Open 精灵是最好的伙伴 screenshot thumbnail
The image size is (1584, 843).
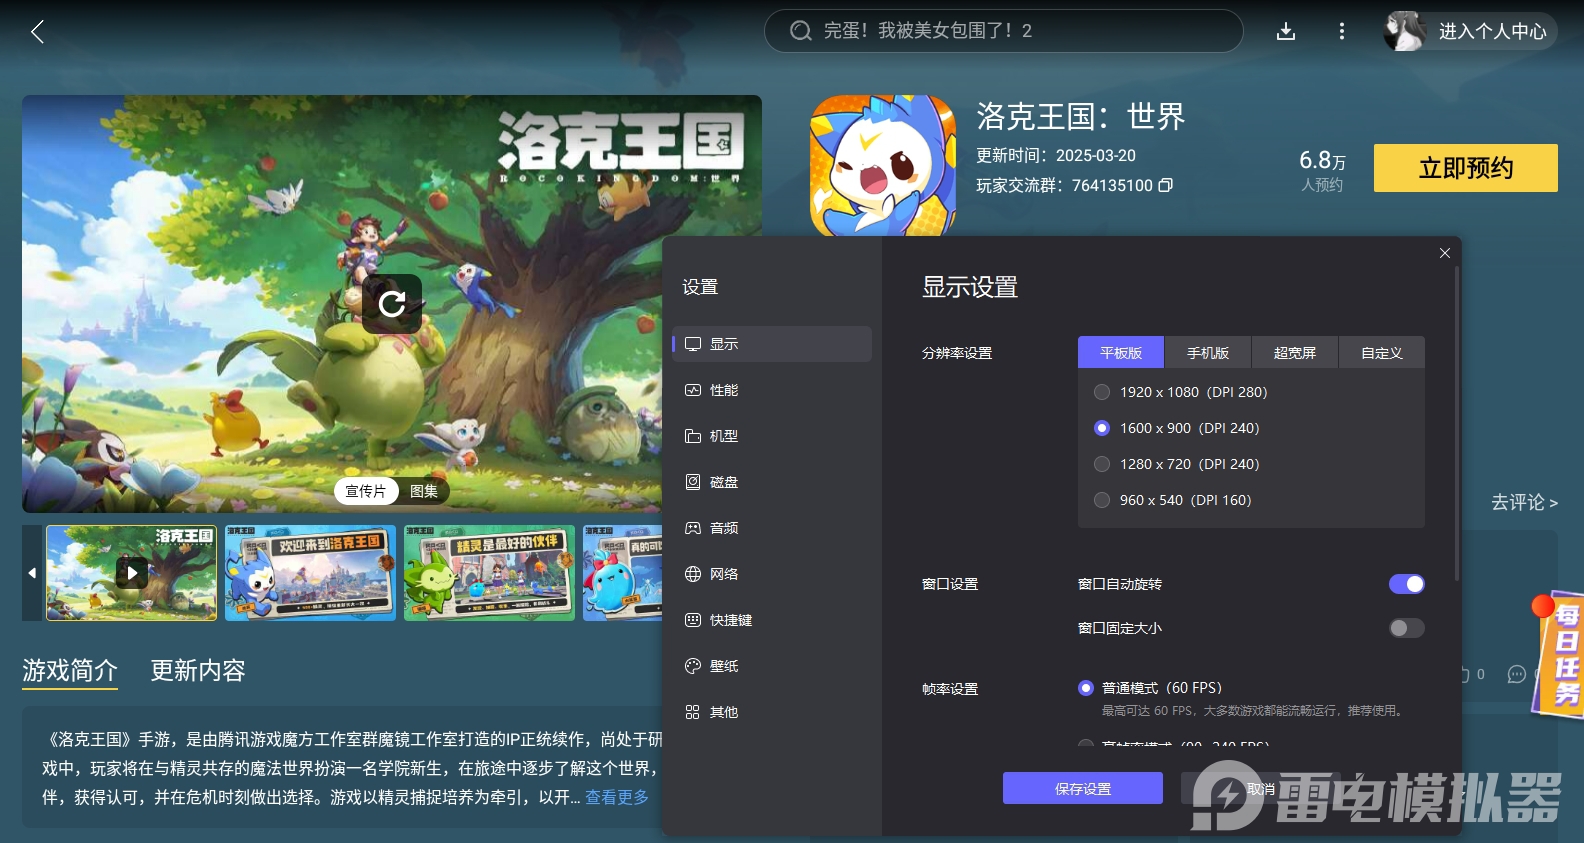tap(489, 573)
